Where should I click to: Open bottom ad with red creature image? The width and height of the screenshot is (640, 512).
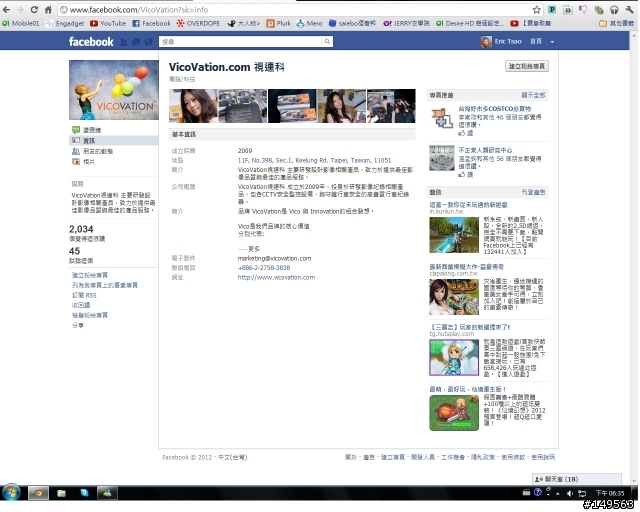click(x=454, y=413)
